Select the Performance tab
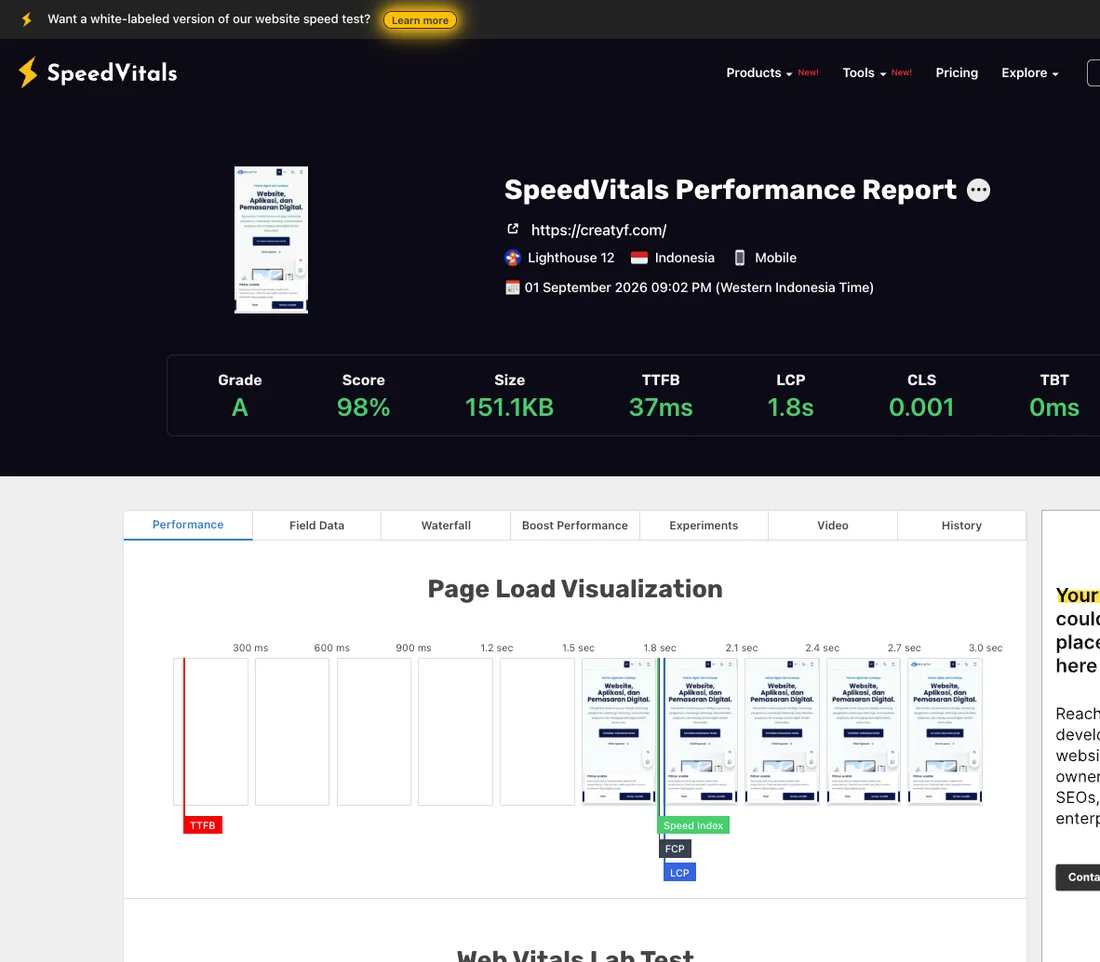 point(188,525)
